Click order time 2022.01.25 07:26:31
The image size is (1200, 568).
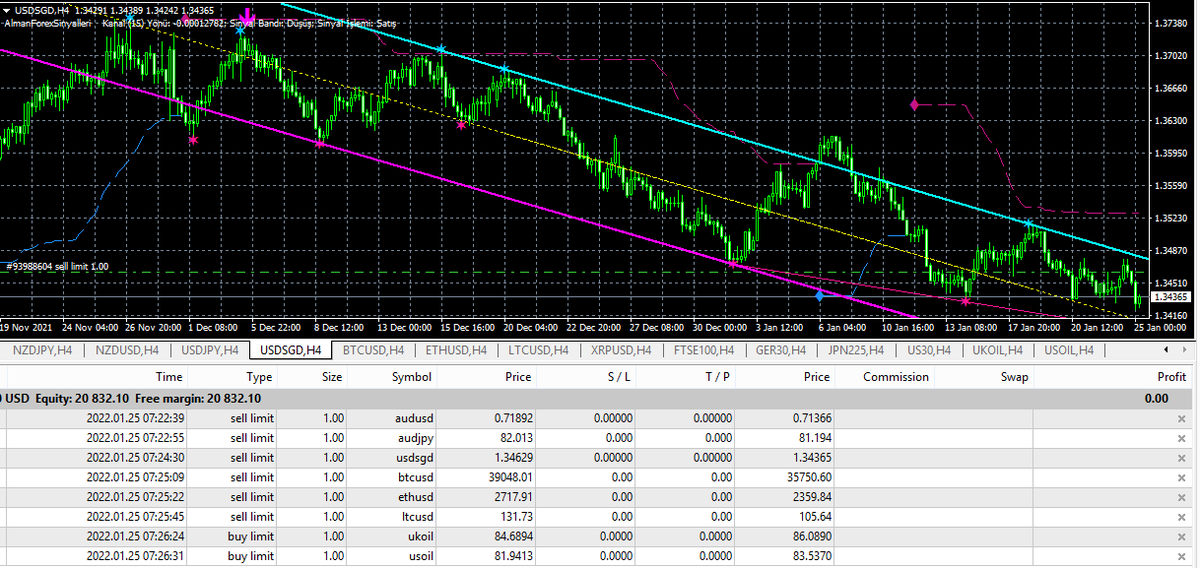point(134,556)
